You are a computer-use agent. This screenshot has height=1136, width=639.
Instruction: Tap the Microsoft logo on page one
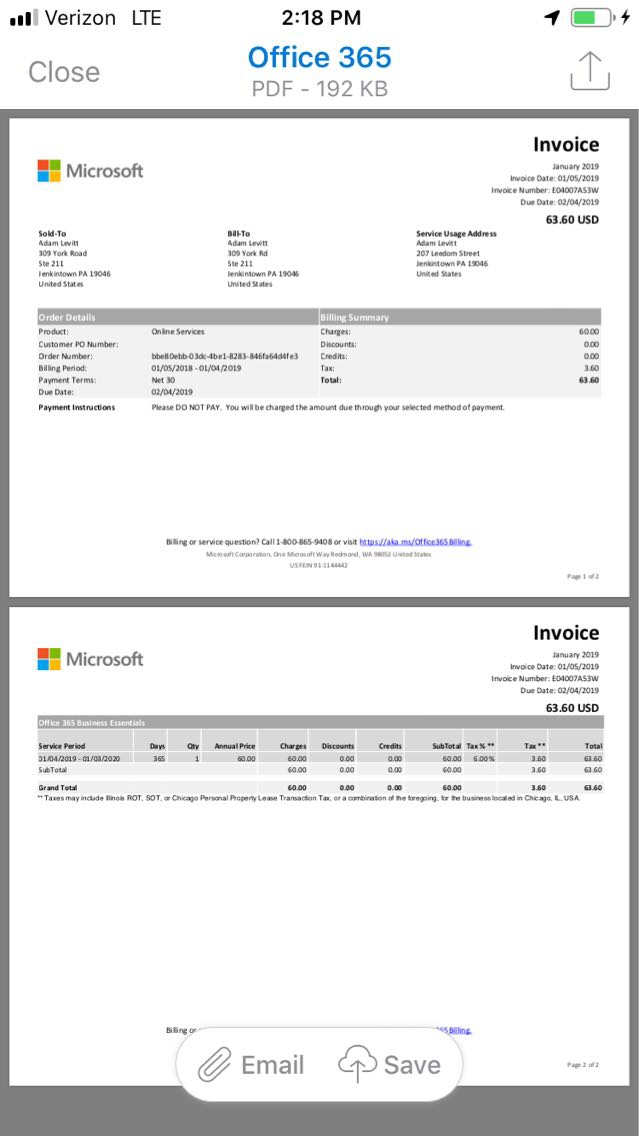click(90, 171)
